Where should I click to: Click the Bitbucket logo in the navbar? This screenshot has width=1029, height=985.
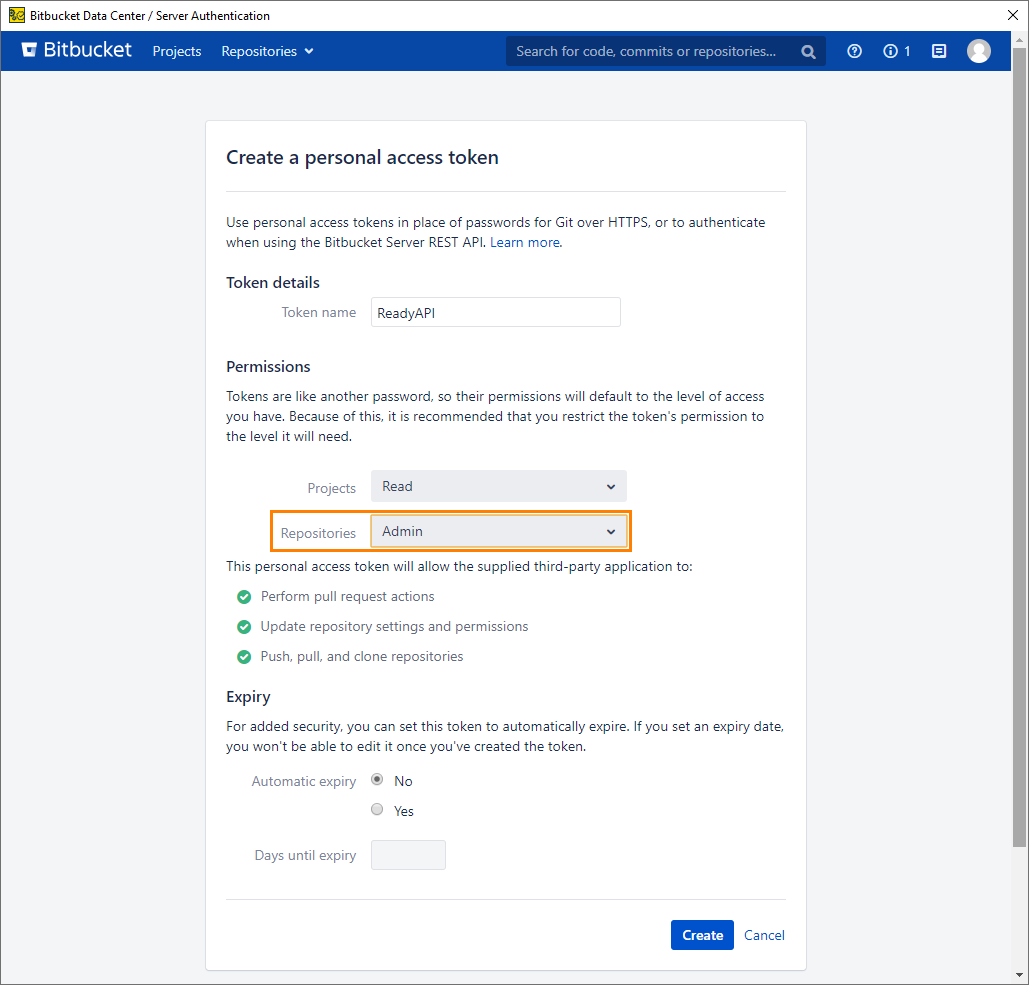76,50
